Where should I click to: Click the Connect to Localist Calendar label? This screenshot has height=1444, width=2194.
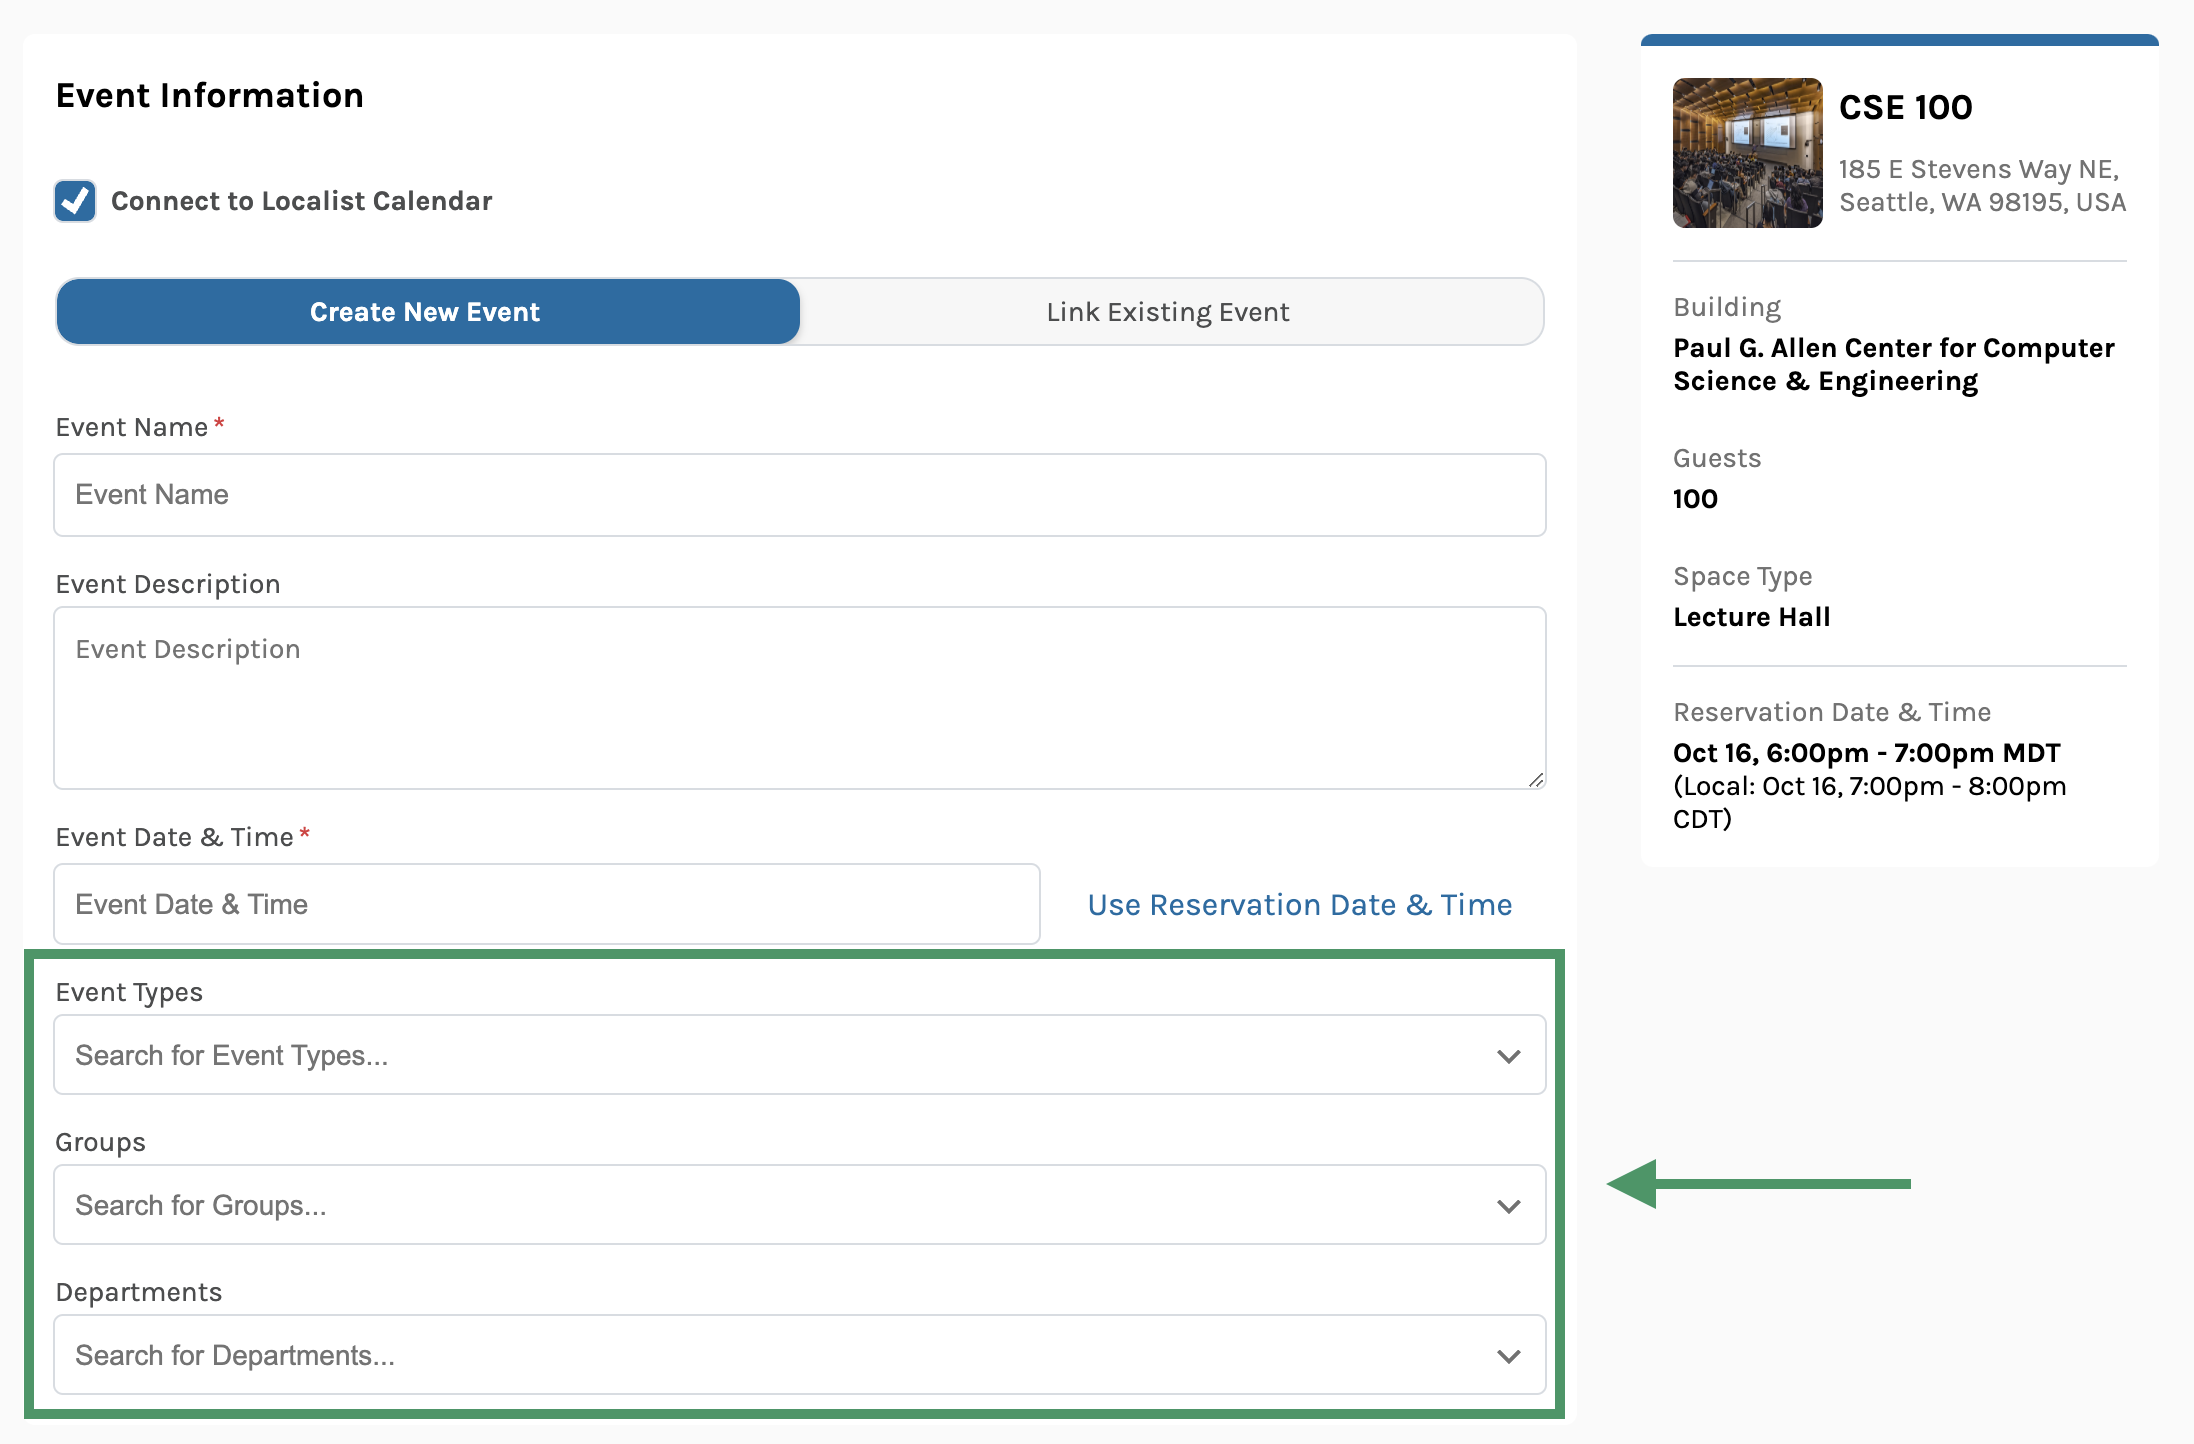tap(301, 201)
